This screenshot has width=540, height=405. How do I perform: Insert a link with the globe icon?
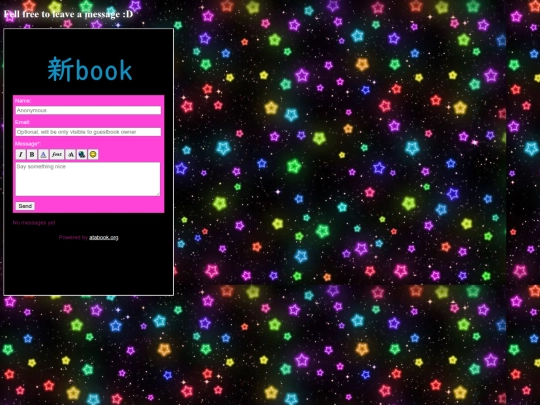pyautogui.click(x=82, y=154)
